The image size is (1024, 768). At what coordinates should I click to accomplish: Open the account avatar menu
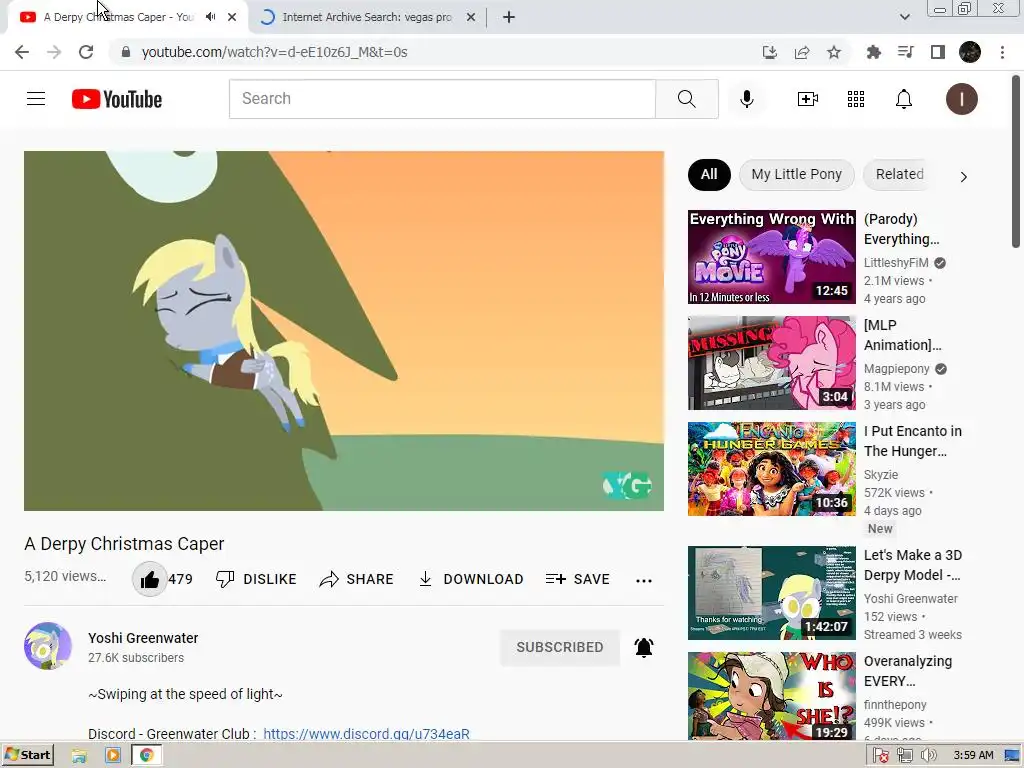click(961, 99)
